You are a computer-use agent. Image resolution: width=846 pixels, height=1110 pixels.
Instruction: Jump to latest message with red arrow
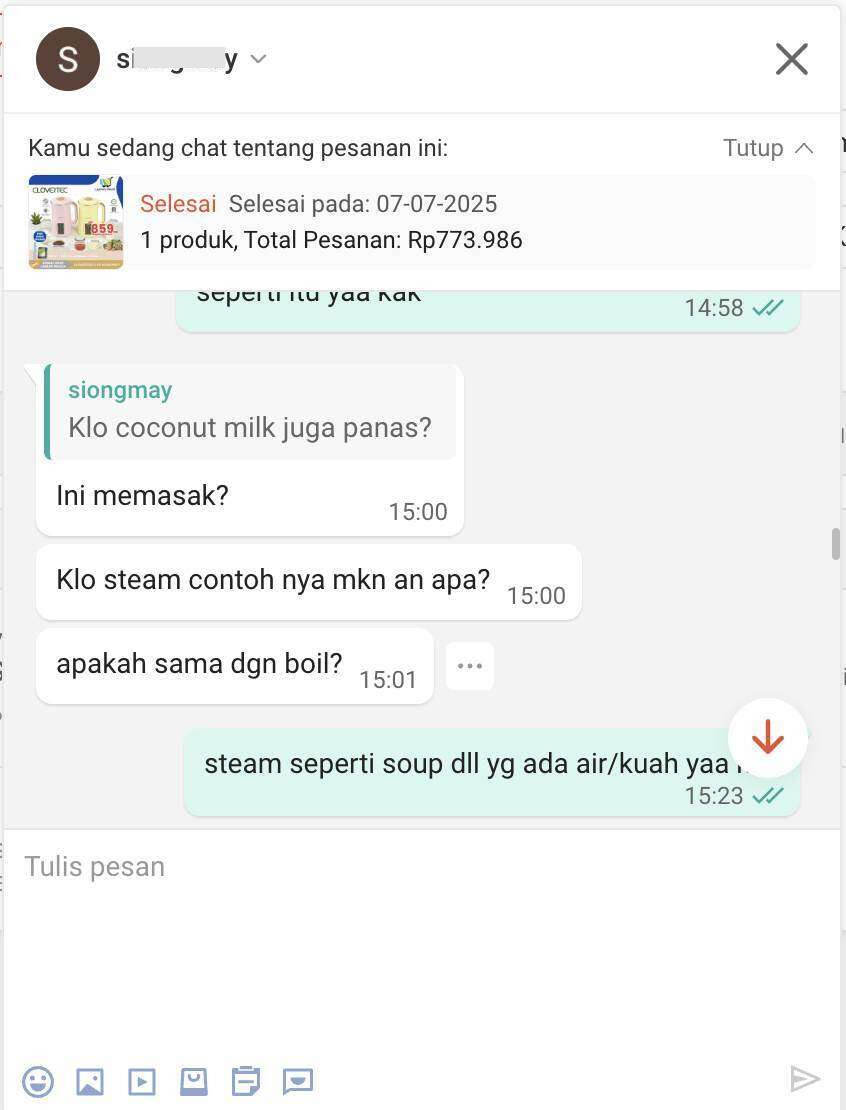(x=767, y=738)
